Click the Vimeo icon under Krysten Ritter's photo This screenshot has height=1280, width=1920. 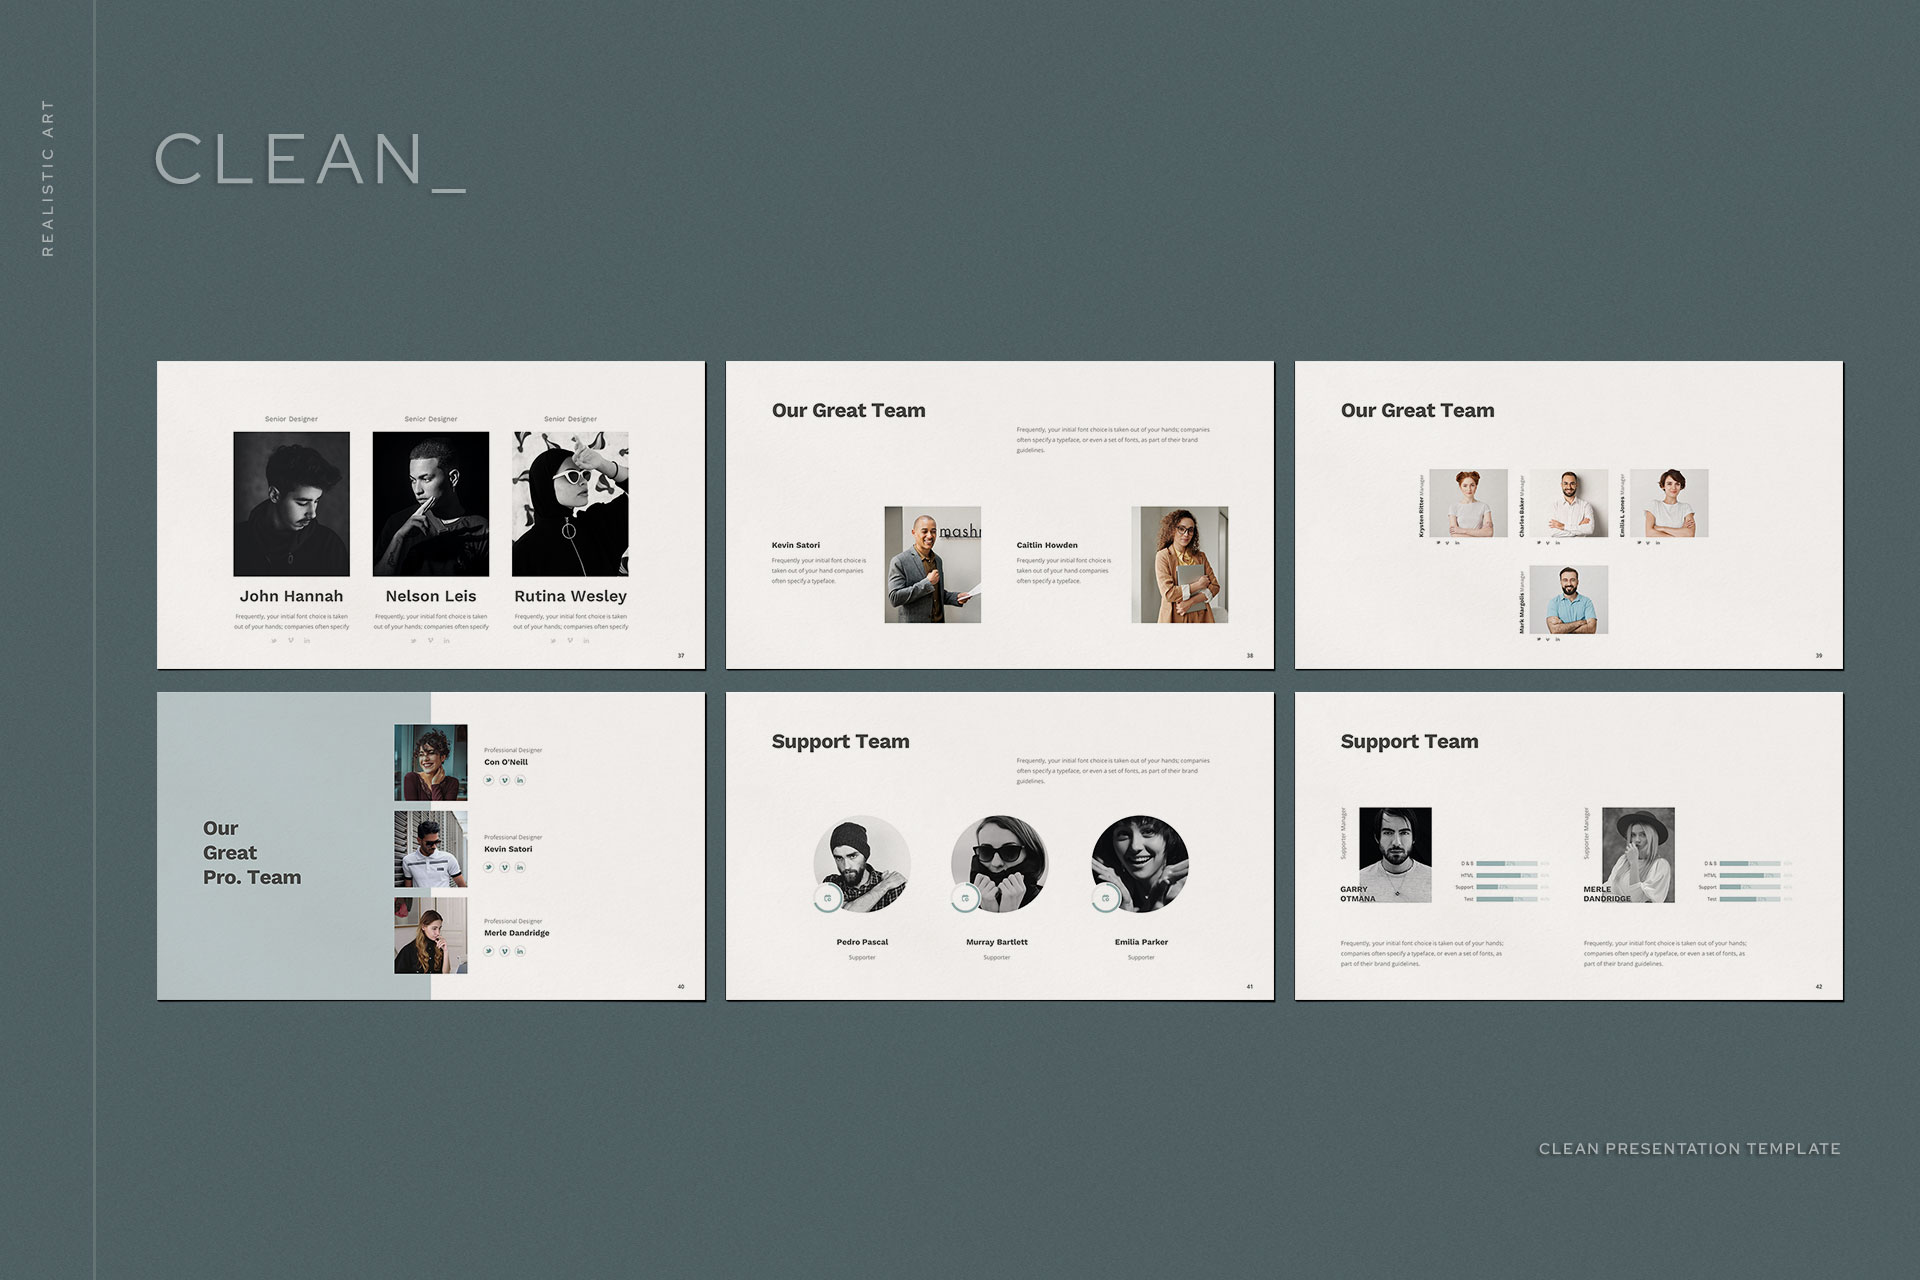click(x=1446, y=542)
